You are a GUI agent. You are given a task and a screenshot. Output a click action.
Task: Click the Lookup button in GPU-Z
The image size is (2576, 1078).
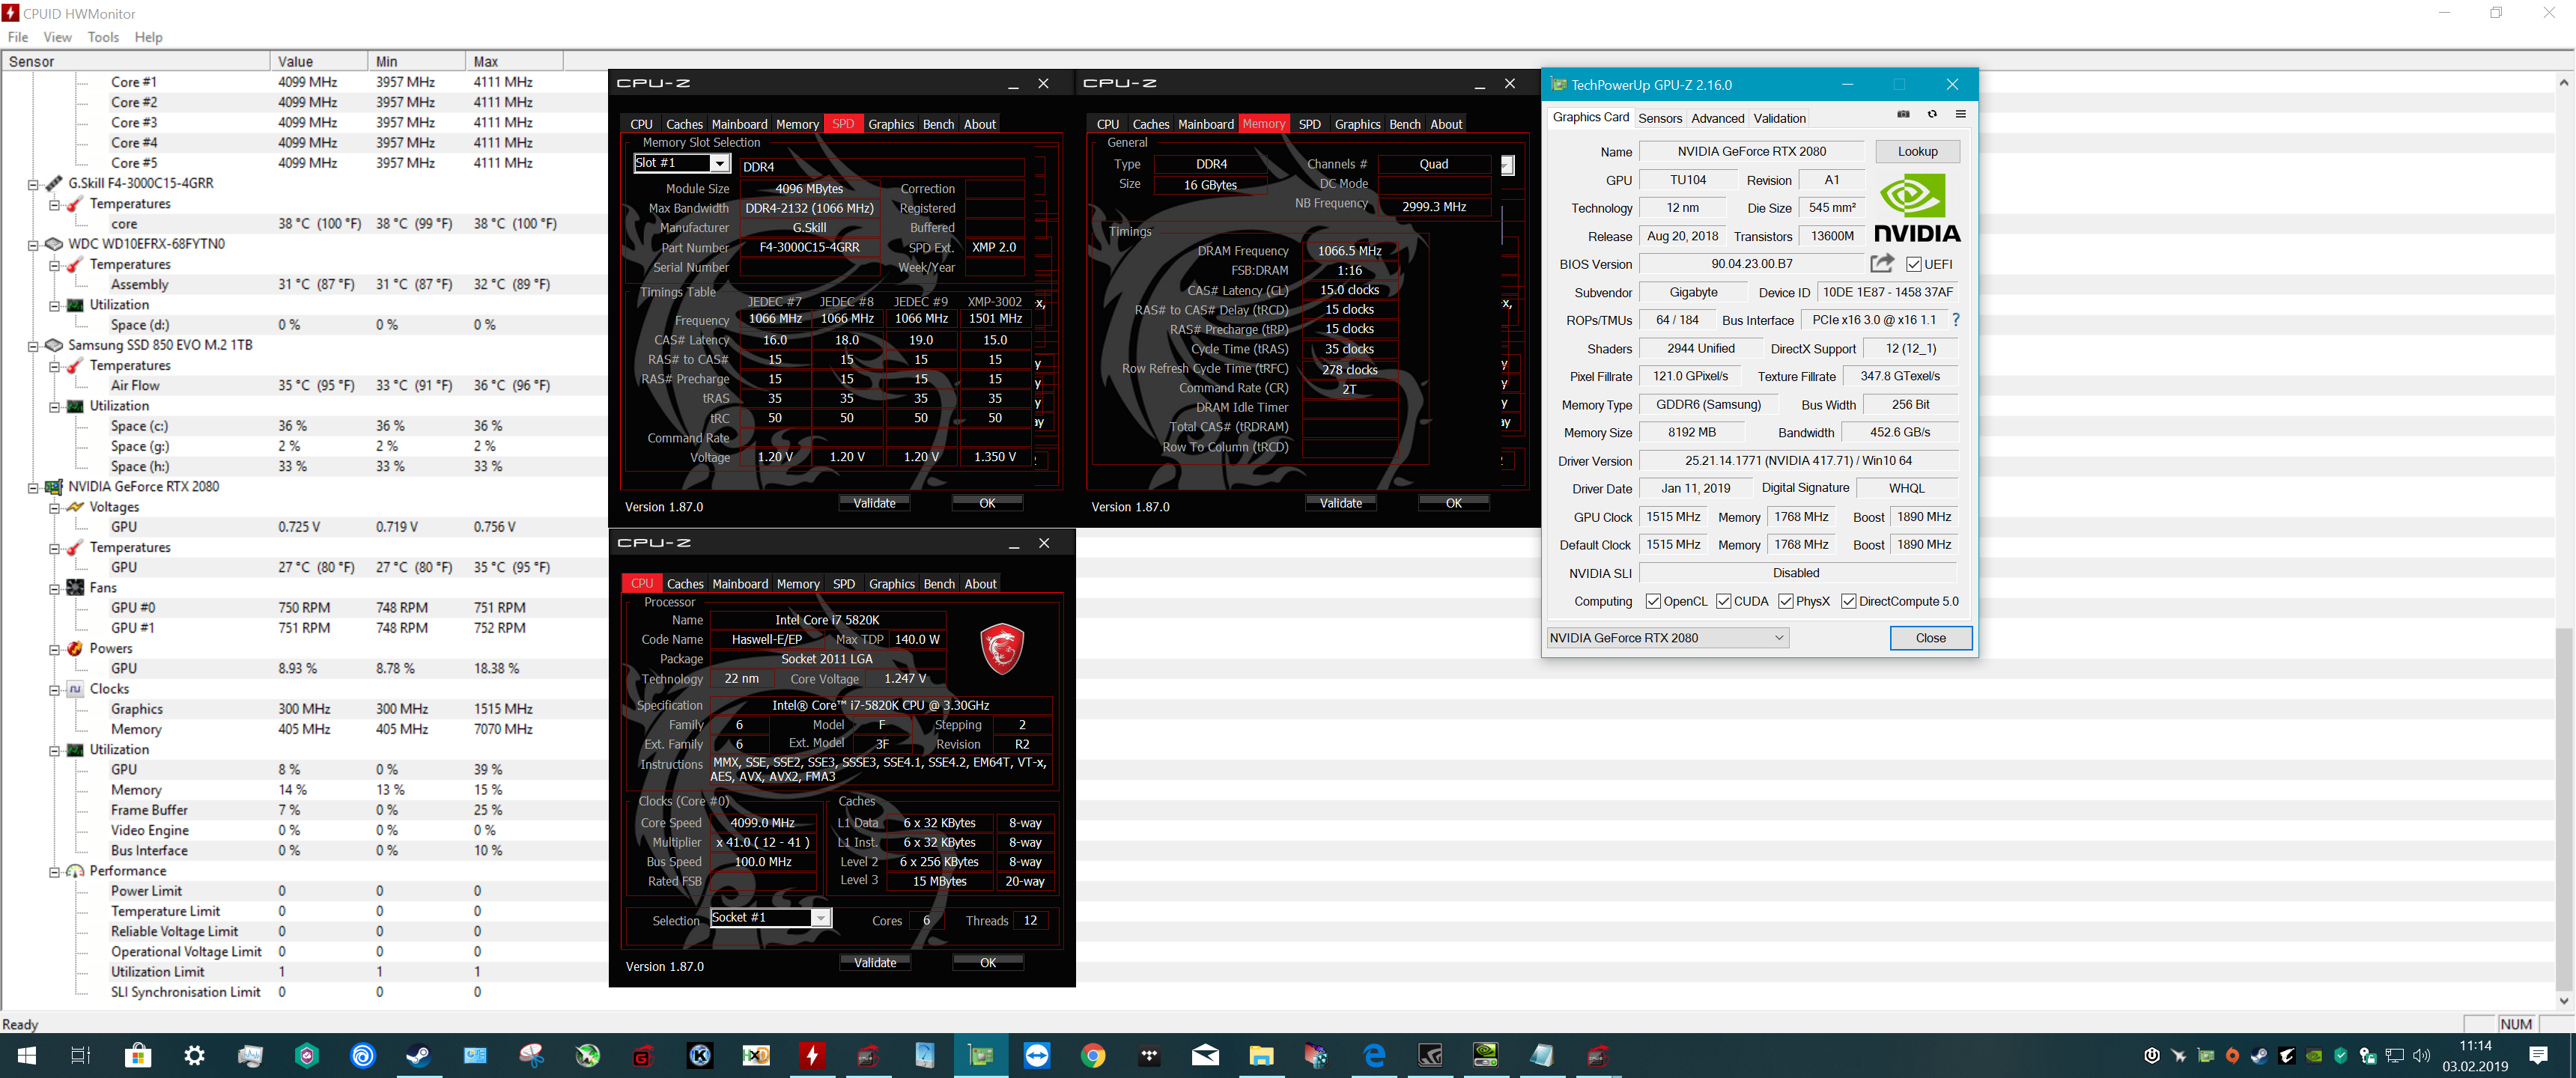(x=1917, y=151)
